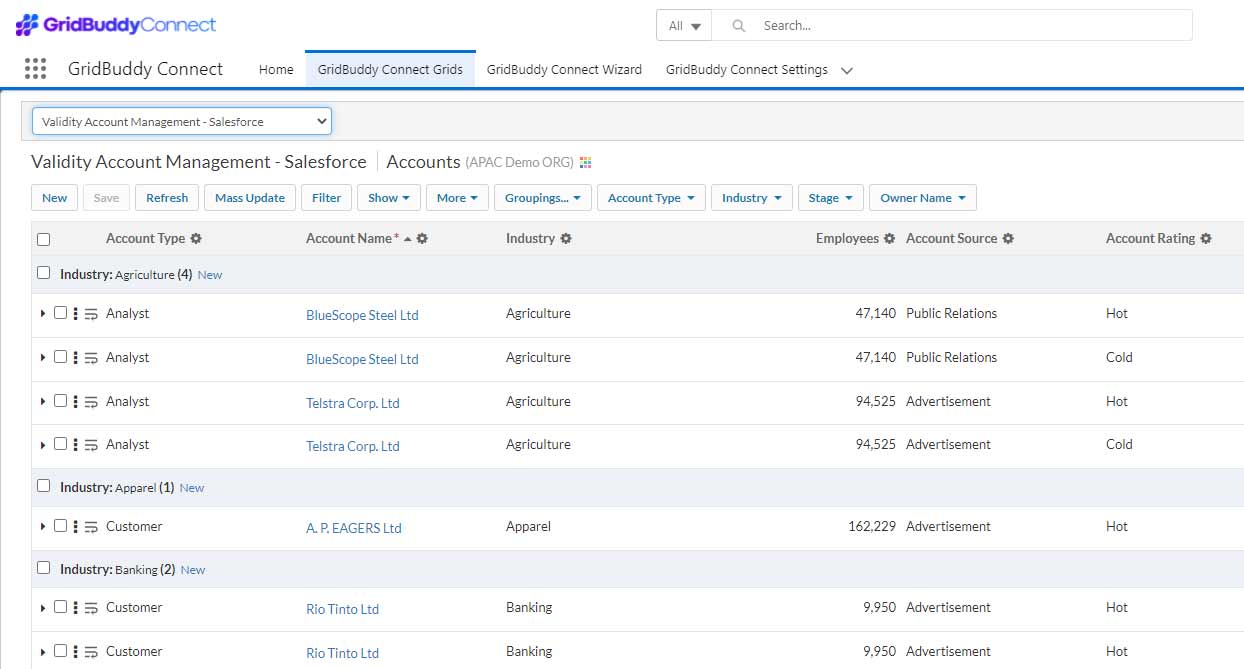Image resolution: width=1244 pixels, height=669 pixels.
Task: Open the GridBuddy Connect Settings tab
Action: tap(747, 70)
